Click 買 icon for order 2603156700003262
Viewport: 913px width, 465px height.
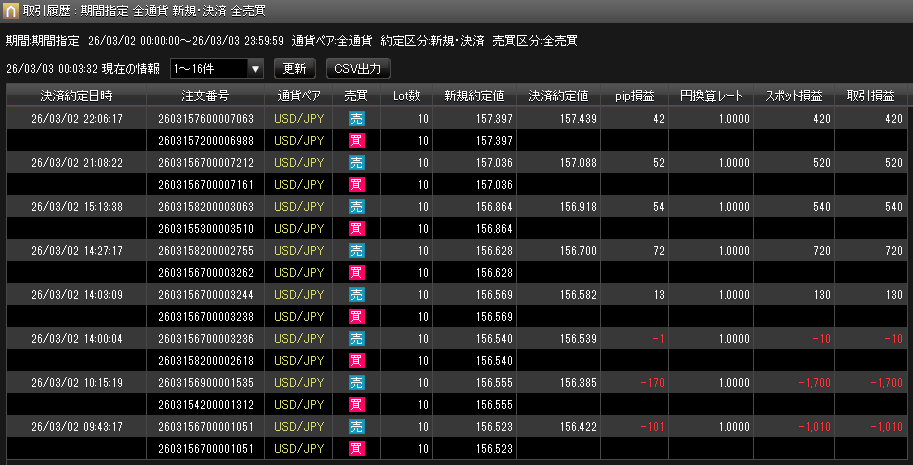pos(356,273)
